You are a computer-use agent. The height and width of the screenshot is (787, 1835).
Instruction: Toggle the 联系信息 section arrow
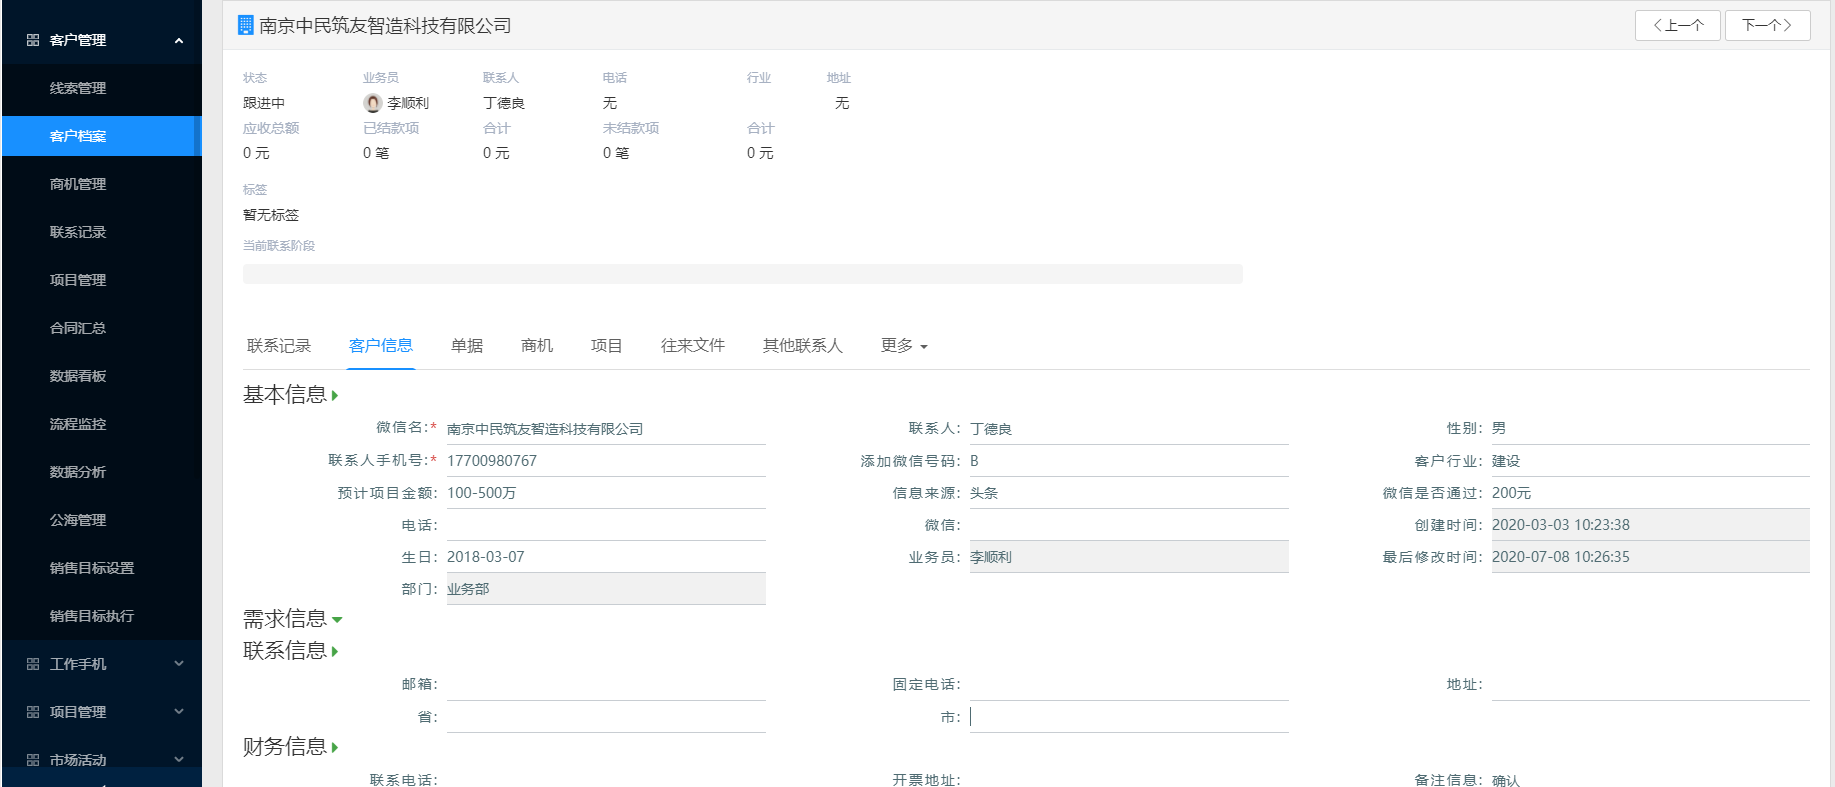coord(335,652)
